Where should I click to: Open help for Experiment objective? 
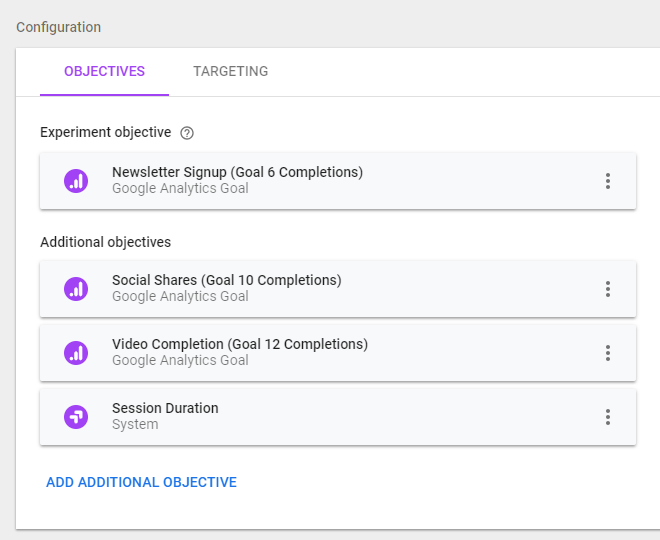click(187, 132)
